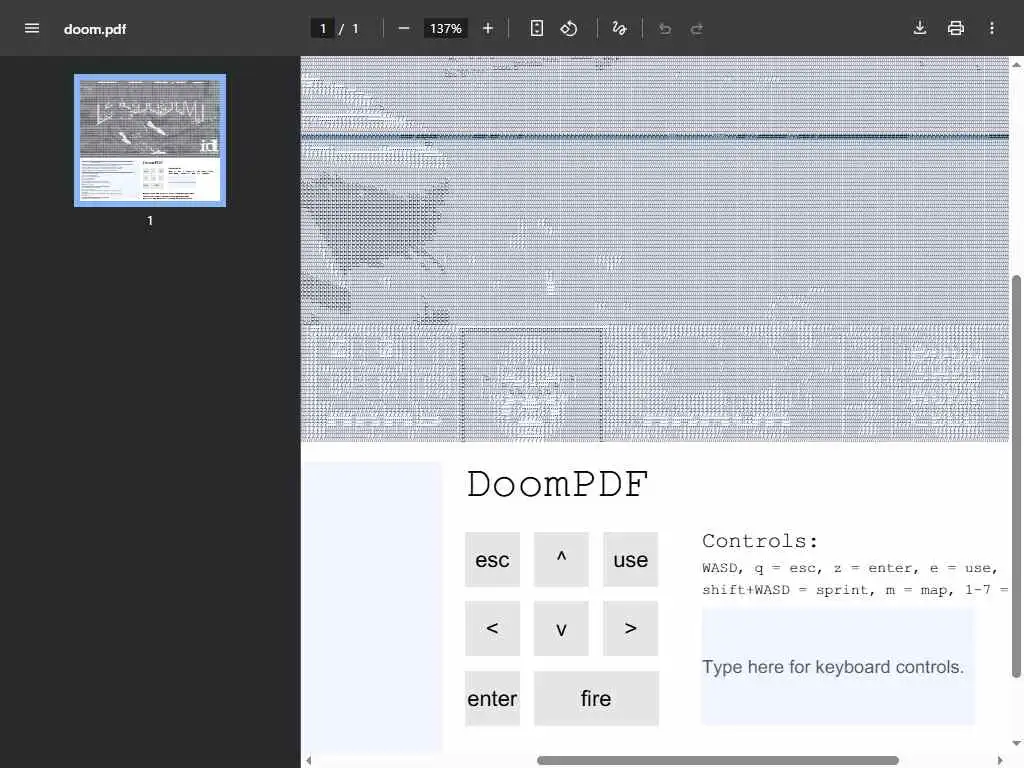This screenshot has width=1024, height=768.
Task: Click the use game button
Action: coord(630,559)
